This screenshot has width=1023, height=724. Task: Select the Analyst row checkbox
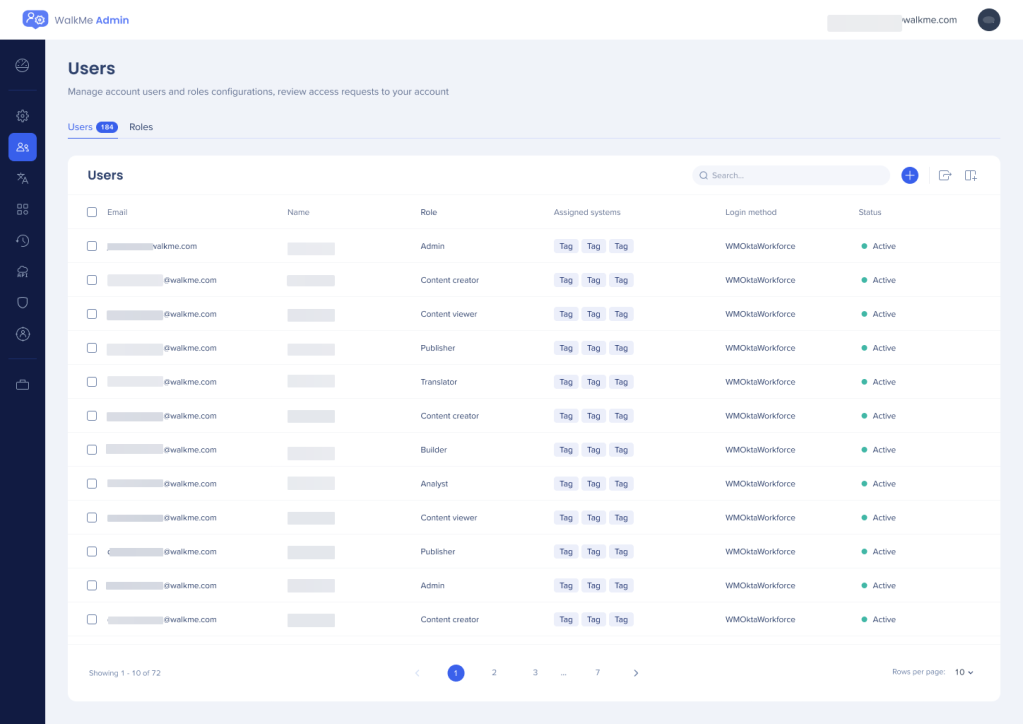[92, 484]
